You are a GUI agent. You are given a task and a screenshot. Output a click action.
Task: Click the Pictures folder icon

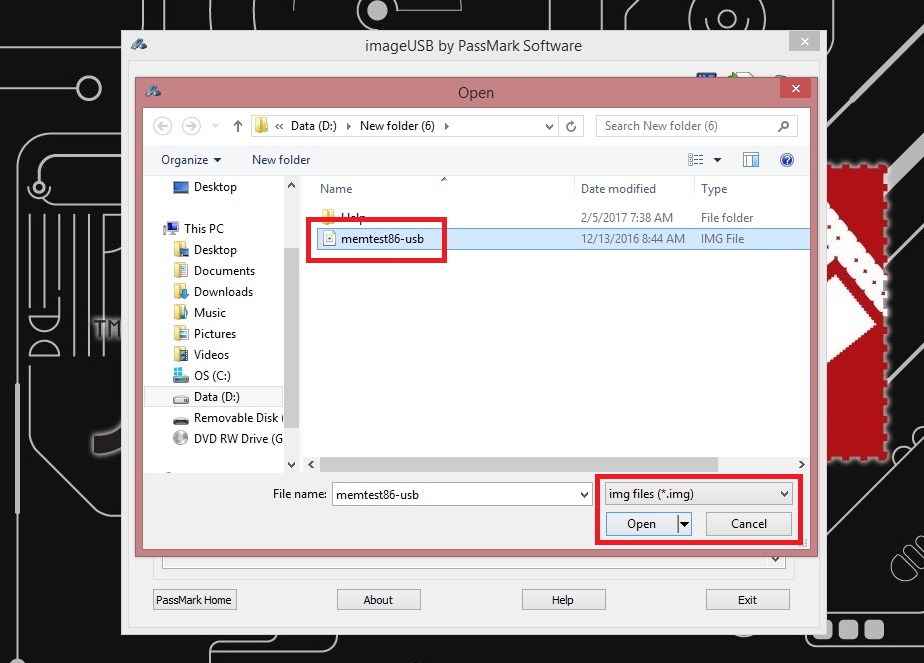click(x=181, y=334)
